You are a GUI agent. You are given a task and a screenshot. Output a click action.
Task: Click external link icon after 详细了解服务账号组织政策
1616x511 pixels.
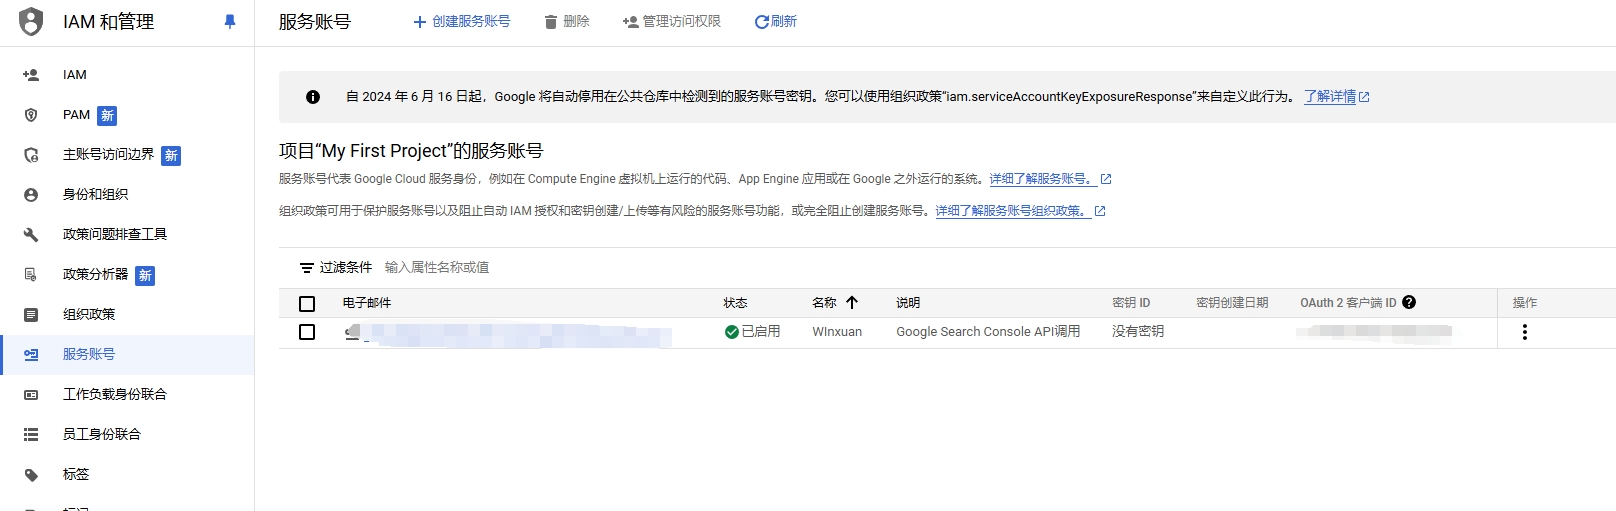(1100, 211)
